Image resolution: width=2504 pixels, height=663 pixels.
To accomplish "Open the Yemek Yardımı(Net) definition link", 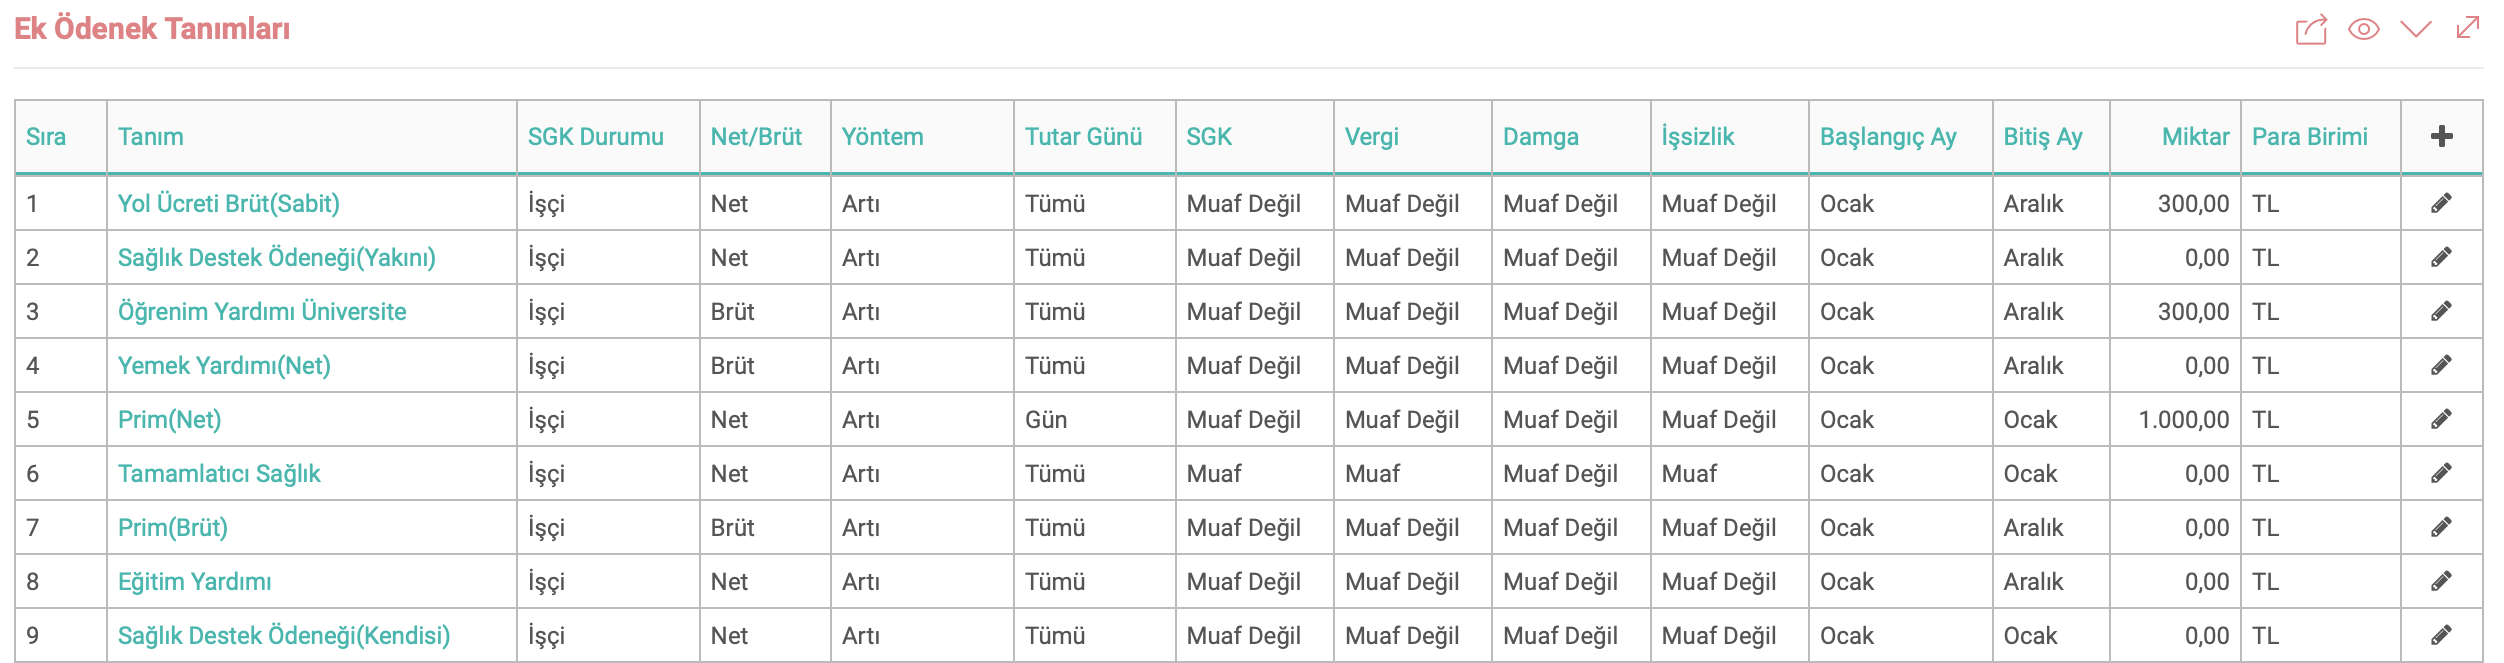I will [224, 366].
